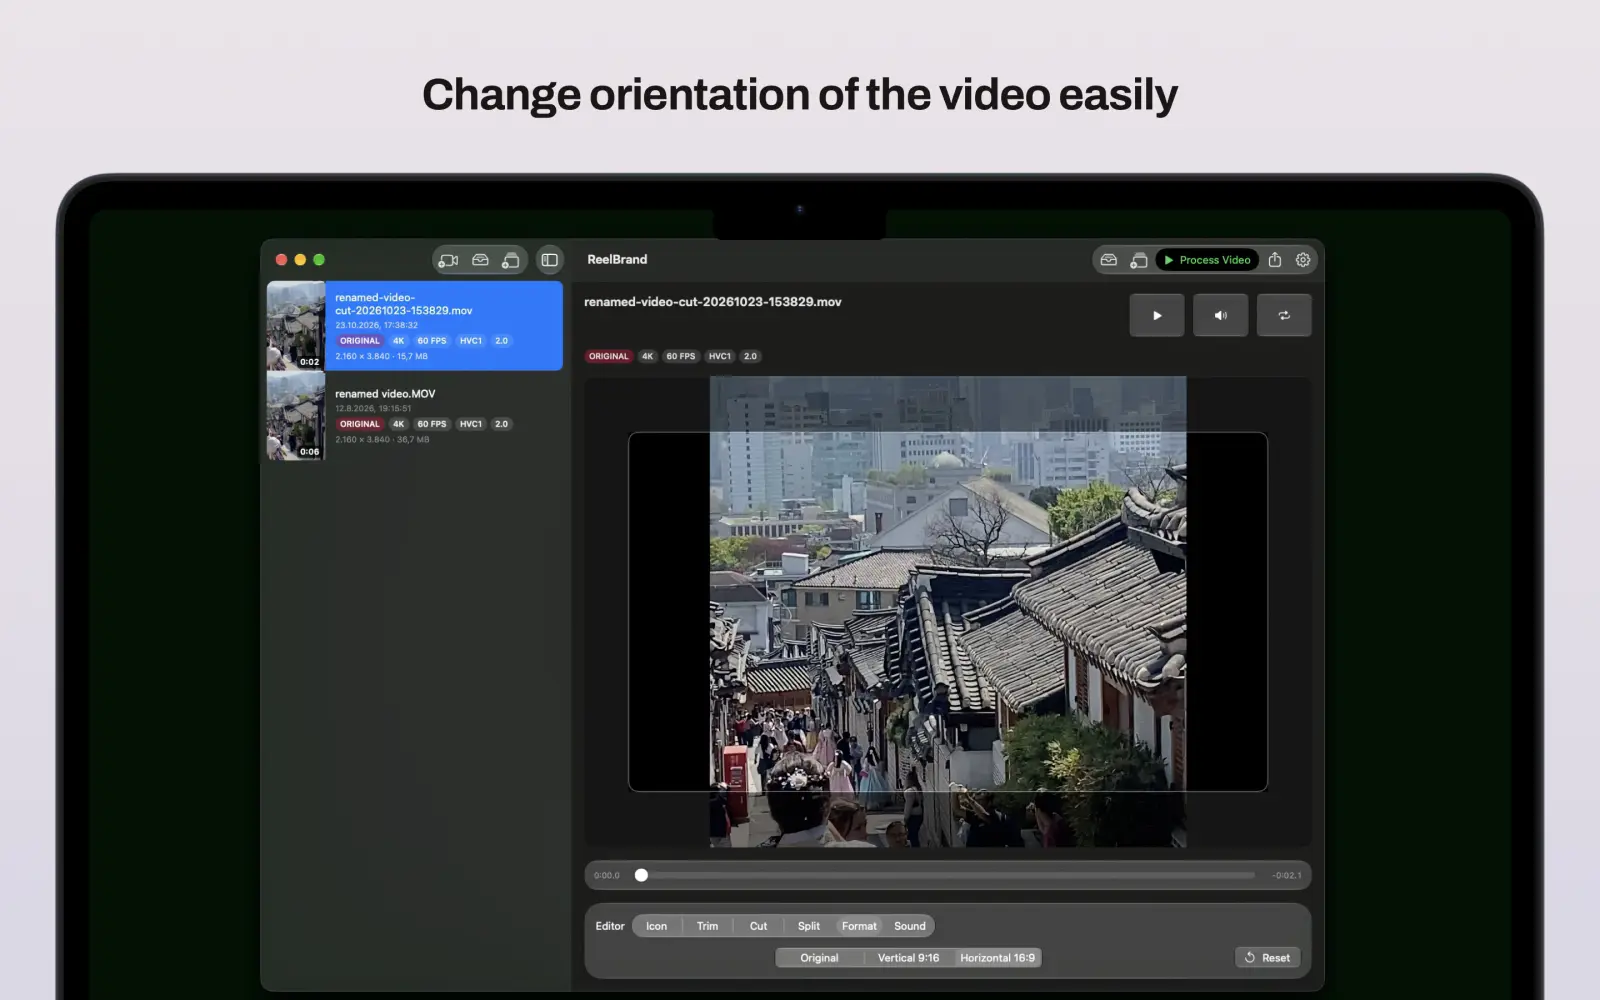Switch to the Cut editor tab
Screen dimensions: 1600x1000
coord(758,926)
